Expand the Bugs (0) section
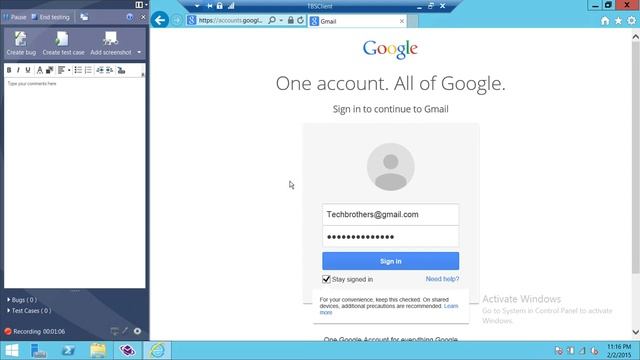 22,300
